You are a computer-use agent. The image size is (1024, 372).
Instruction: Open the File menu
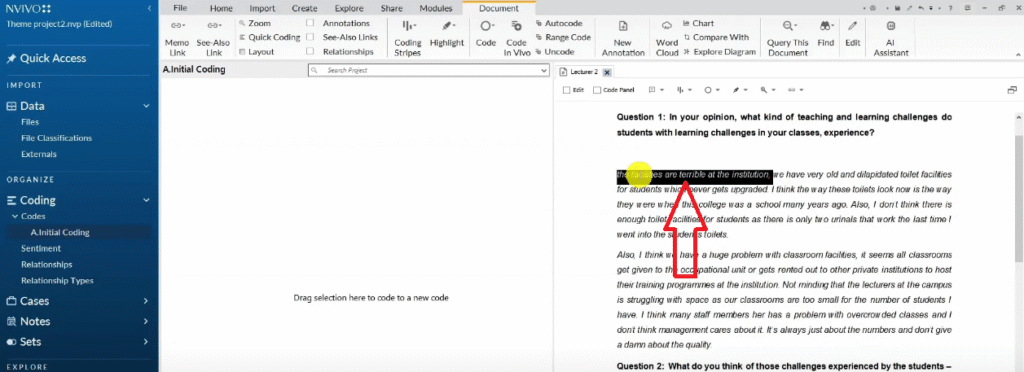point(180,8)
